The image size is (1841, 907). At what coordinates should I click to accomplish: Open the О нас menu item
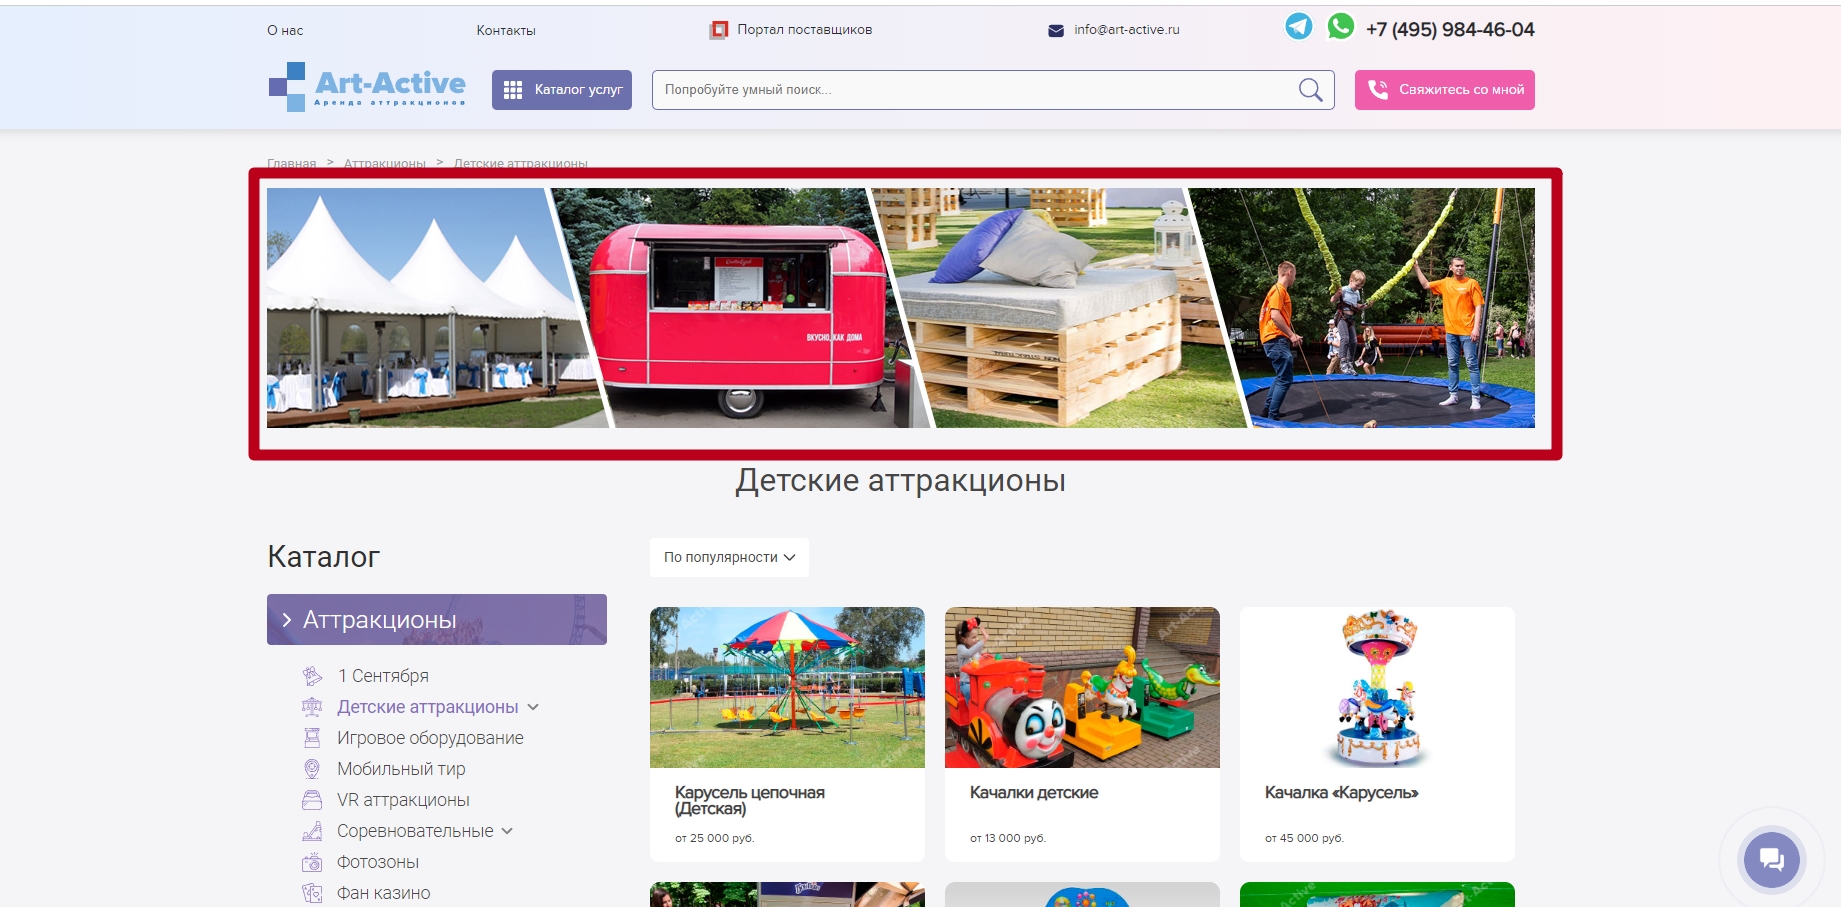click(285, 31)
